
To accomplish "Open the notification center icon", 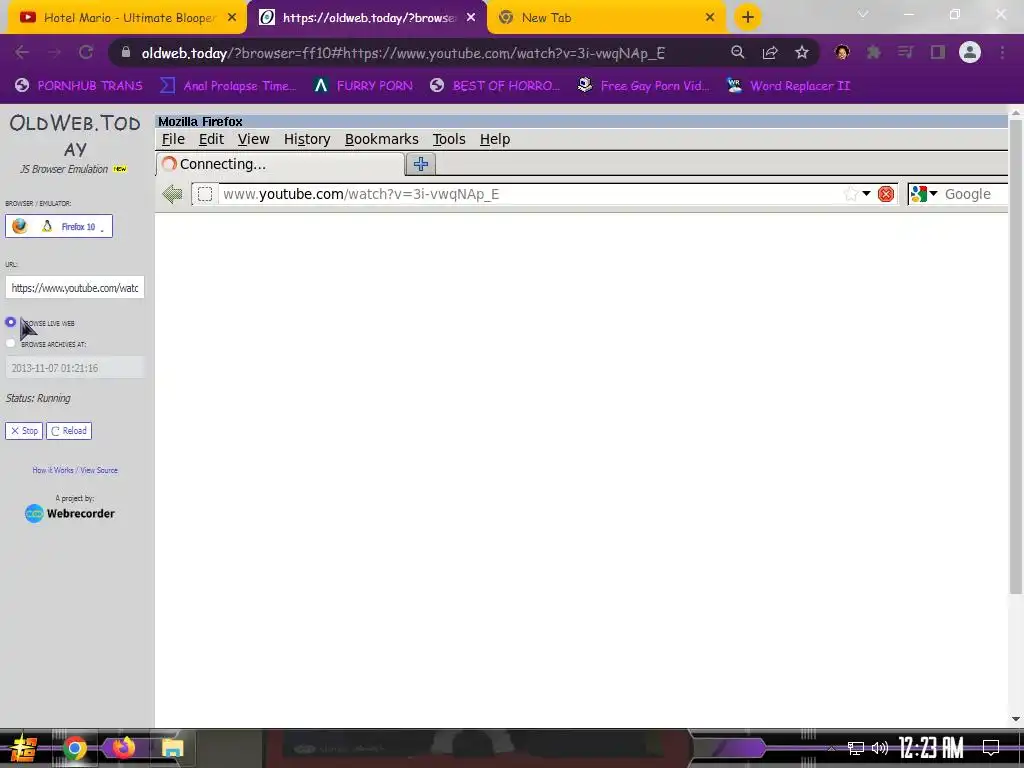I will [x=991, y=748].
